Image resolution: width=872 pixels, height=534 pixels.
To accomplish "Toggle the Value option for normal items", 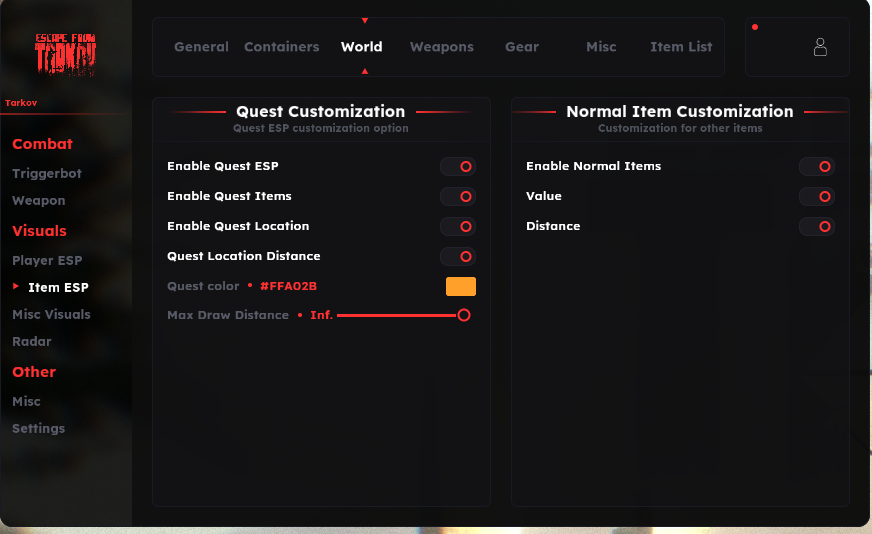I will (816, 197).
